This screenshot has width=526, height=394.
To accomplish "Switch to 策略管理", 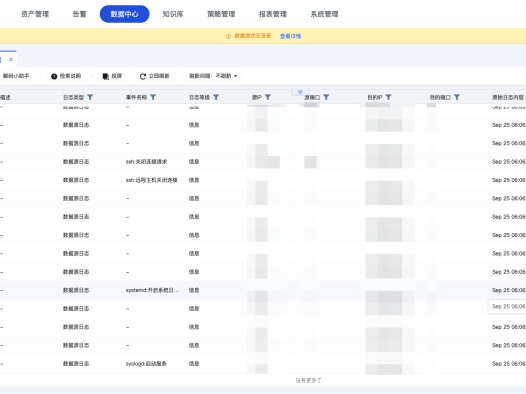I will 221,14.
